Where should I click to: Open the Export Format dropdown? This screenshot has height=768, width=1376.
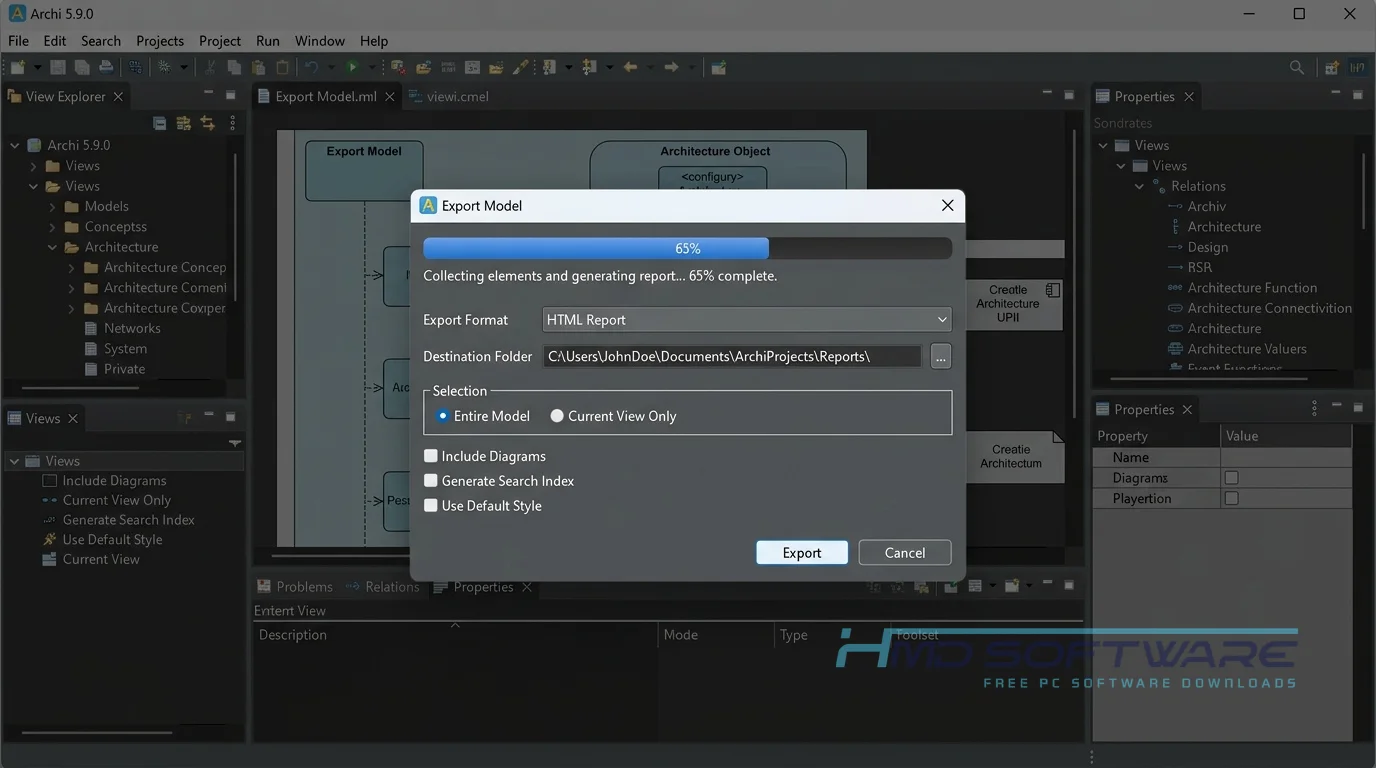coord(747,320)
